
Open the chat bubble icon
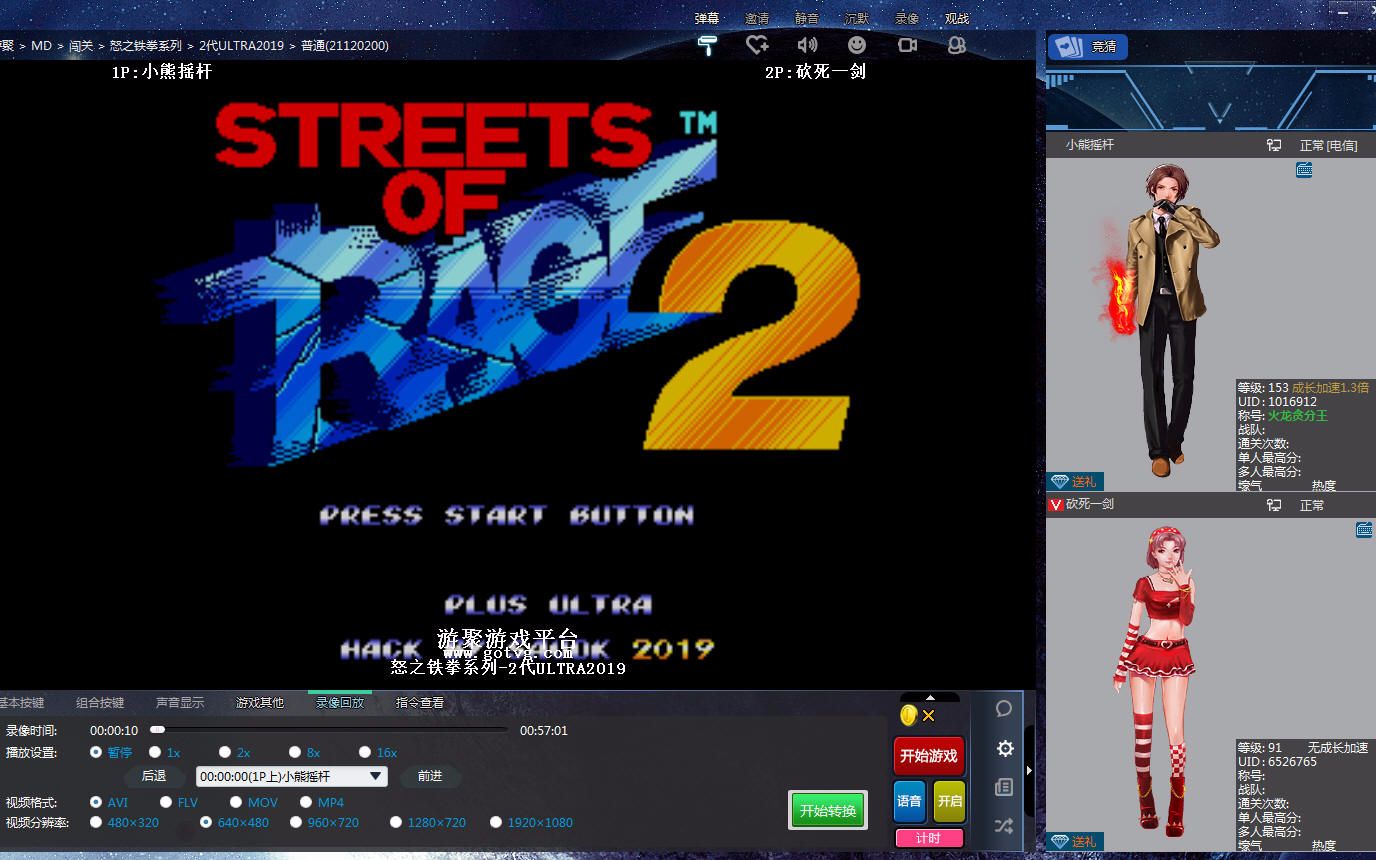click(x=1004, y=709)
